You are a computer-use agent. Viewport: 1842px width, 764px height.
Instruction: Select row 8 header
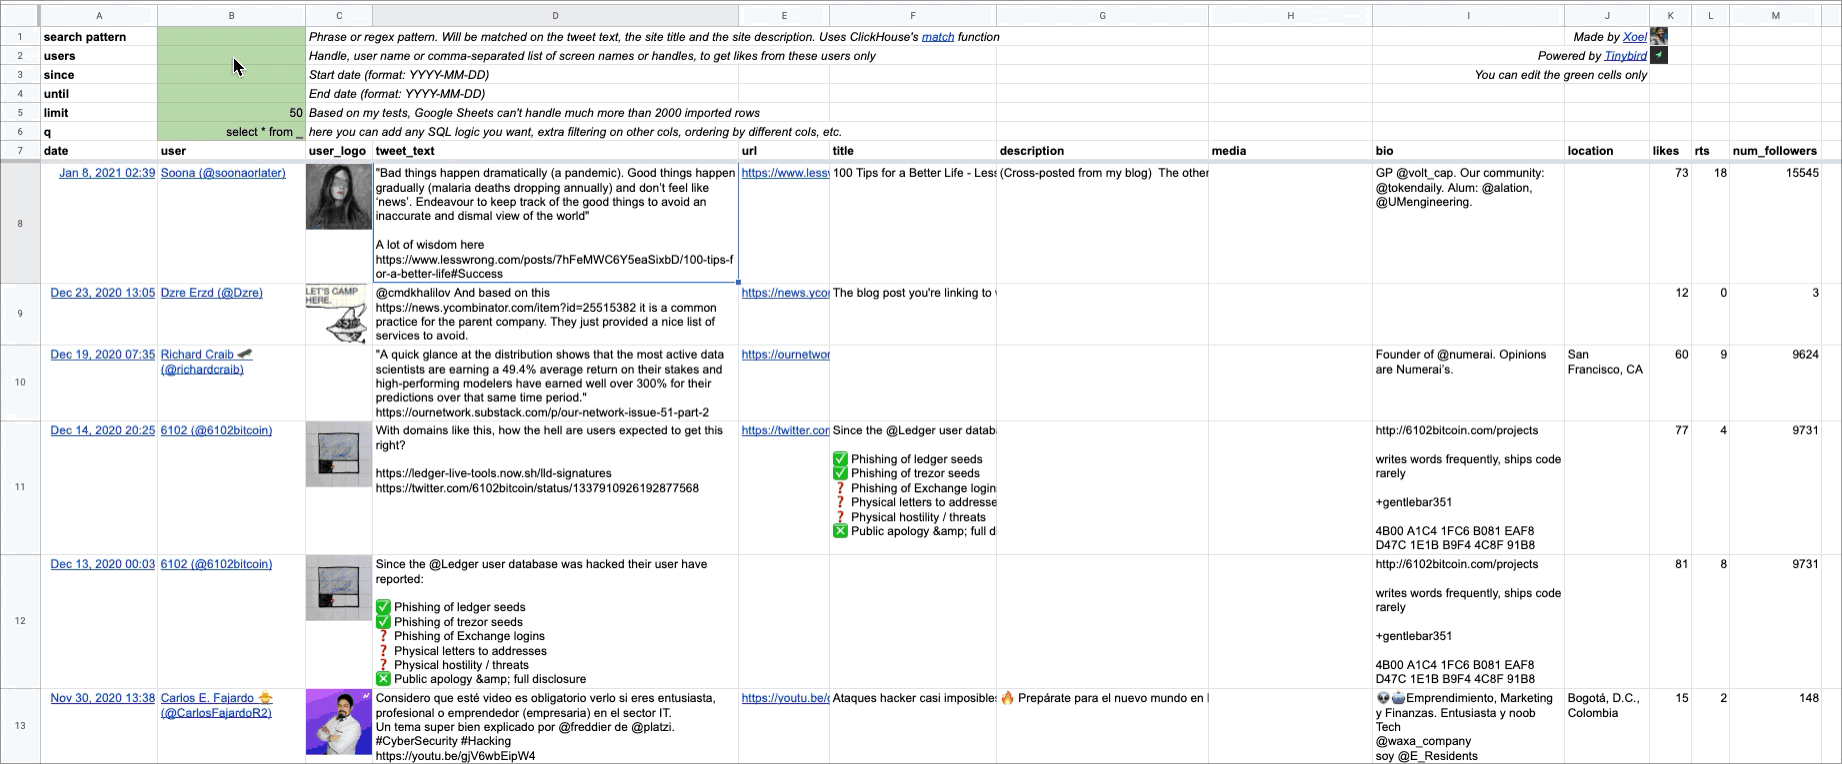[20, 223]
